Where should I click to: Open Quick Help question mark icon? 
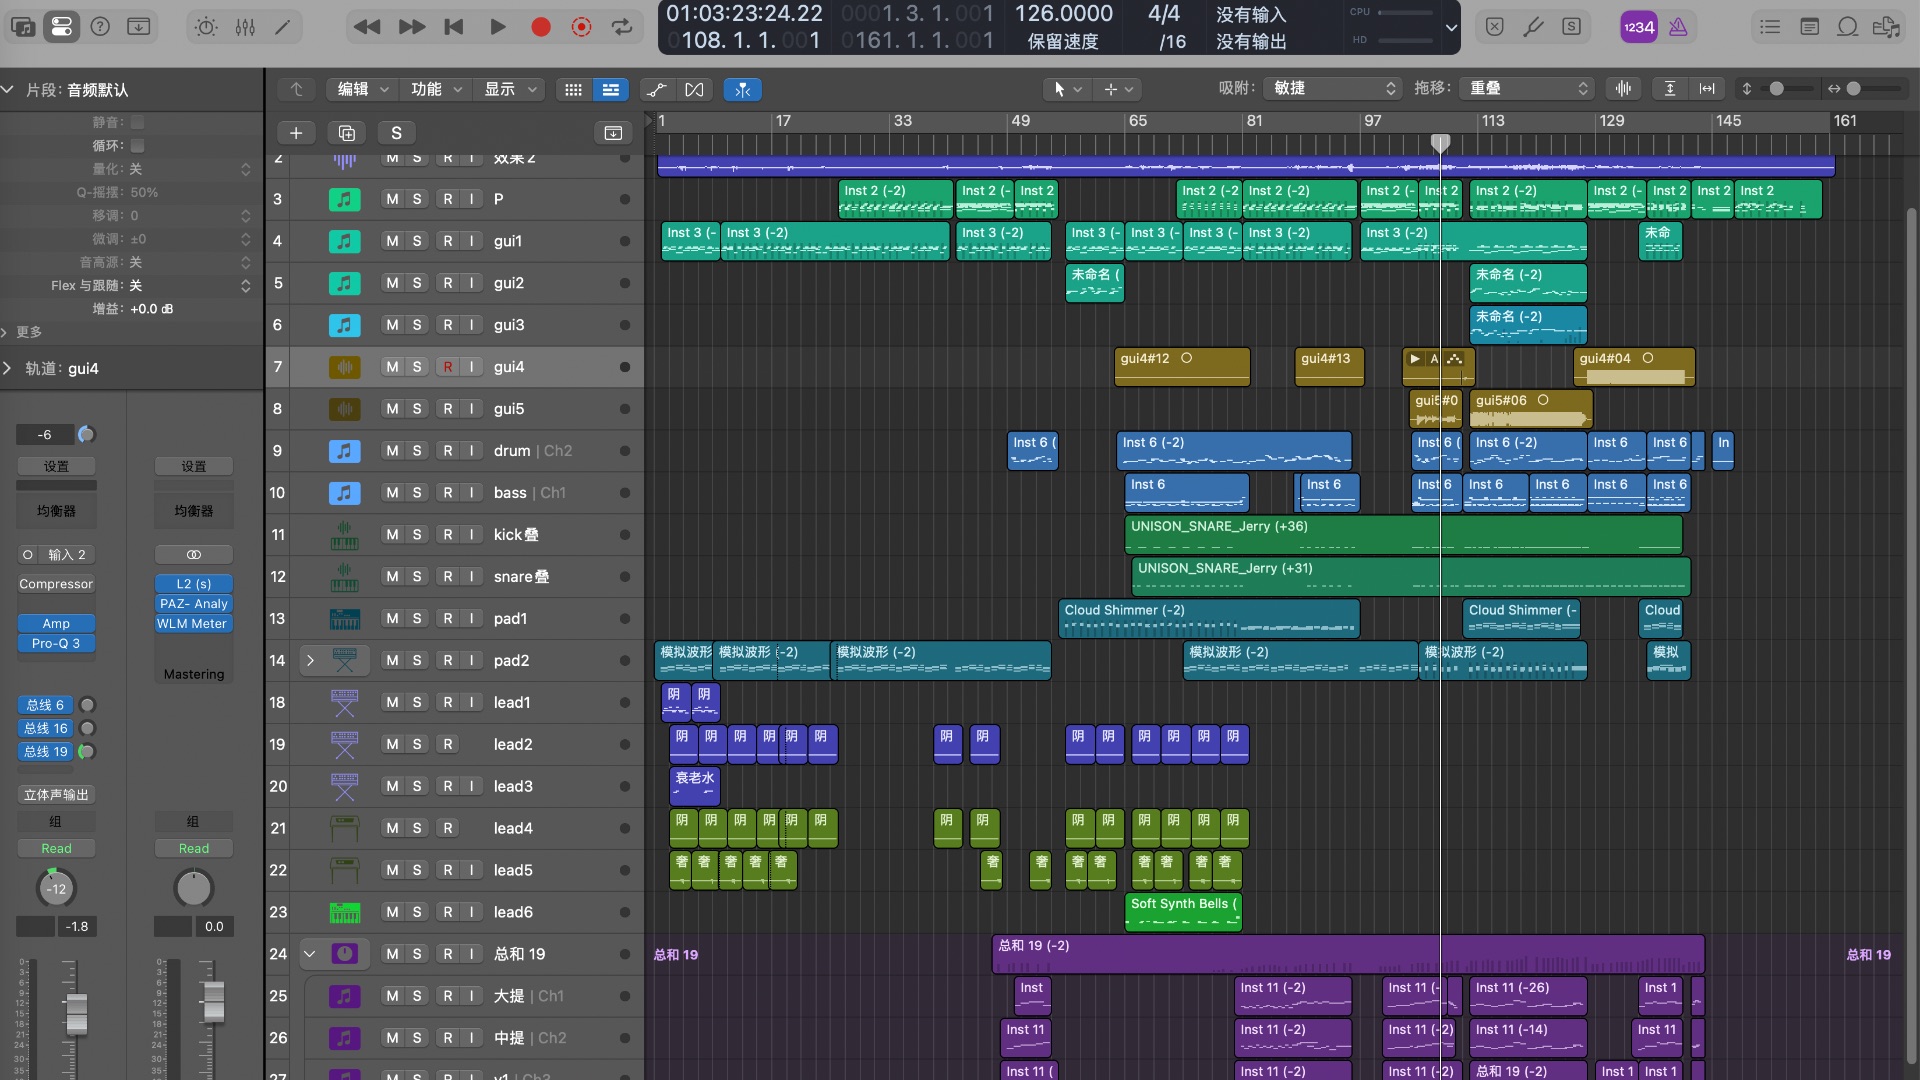(x=100, y=27)
